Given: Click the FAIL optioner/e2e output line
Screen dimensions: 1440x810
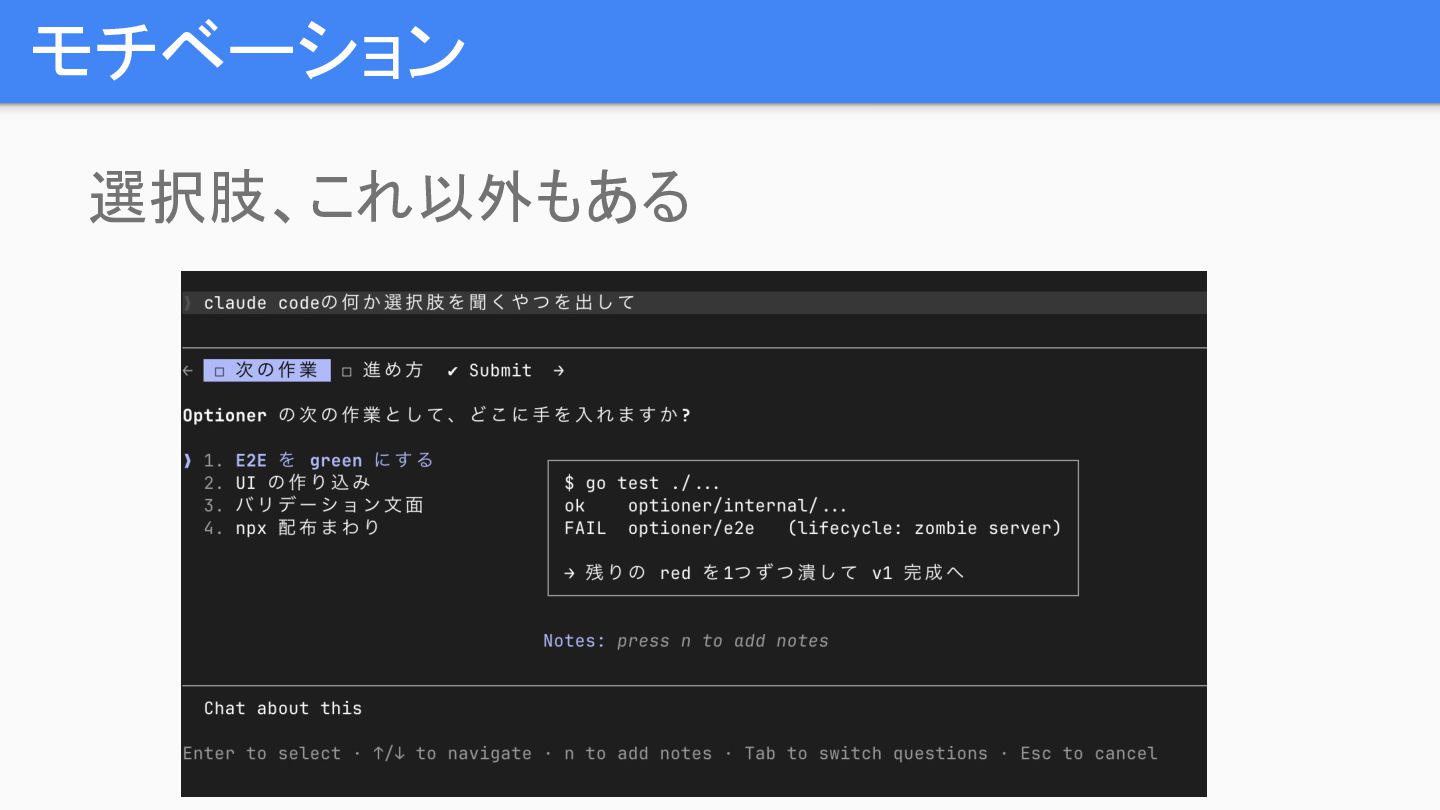Looking at the screenshot, I should [813, 527].
